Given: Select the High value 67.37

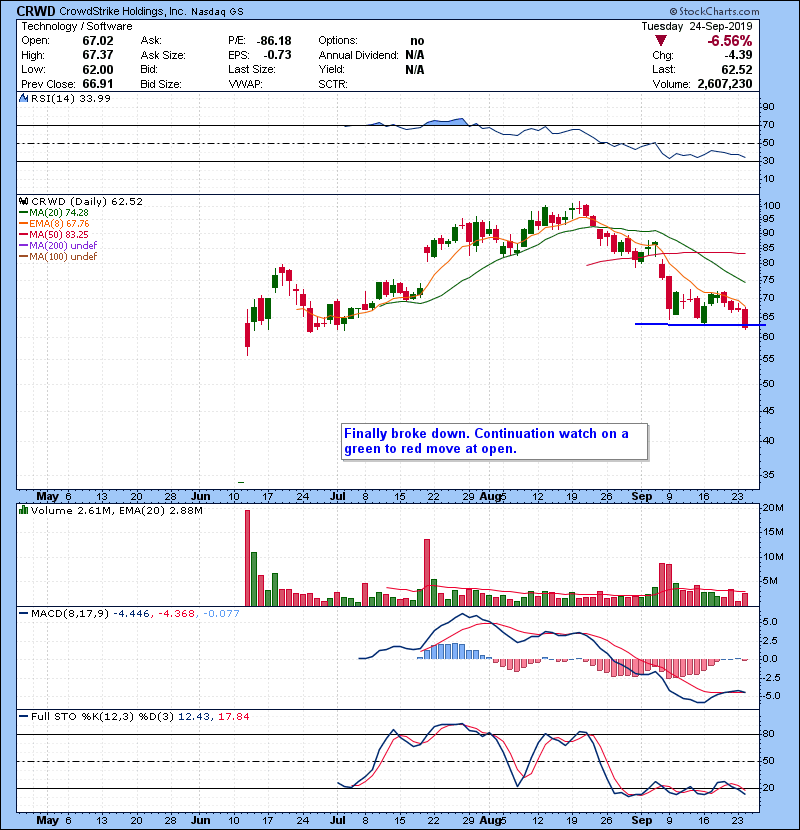Looking at the screenshot, I should (98, 55).
